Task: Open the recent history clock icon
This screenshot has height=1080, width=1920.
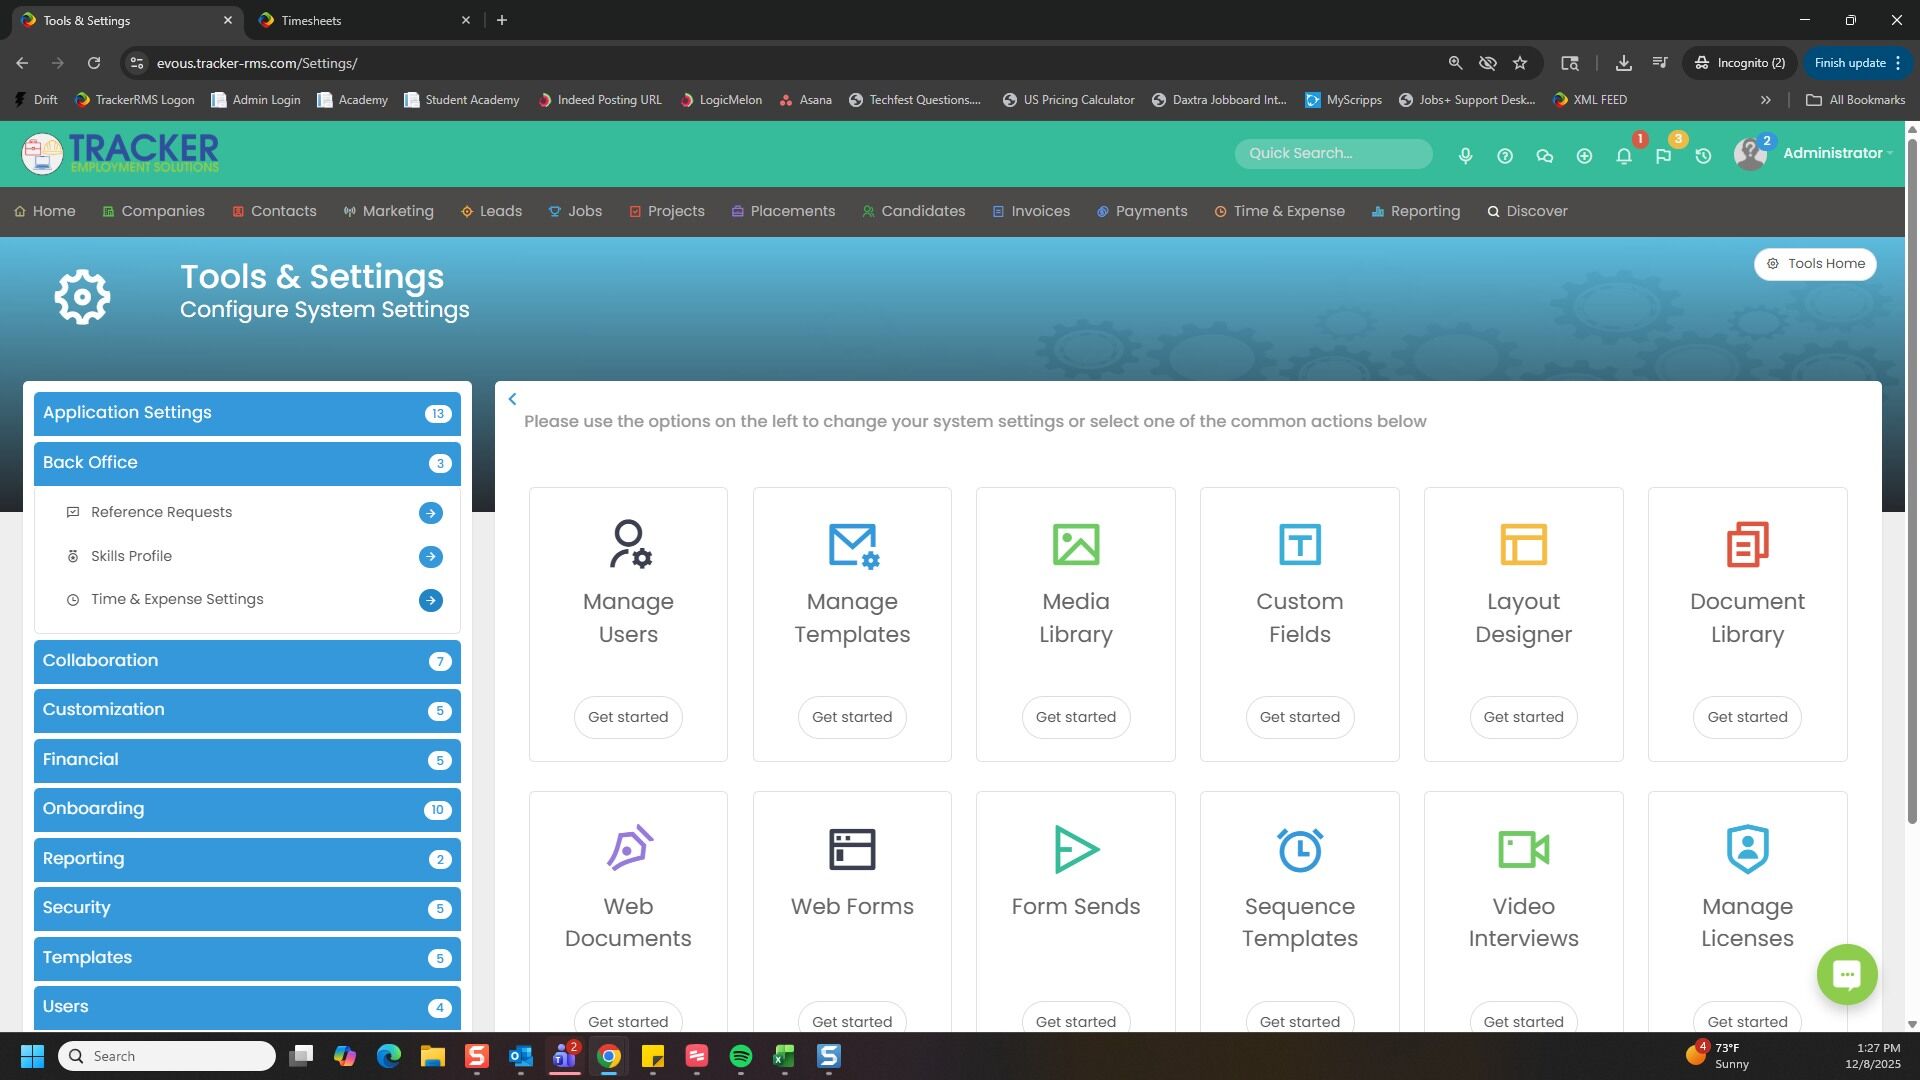Action: pyautogui.click(x=1703, y=156)
